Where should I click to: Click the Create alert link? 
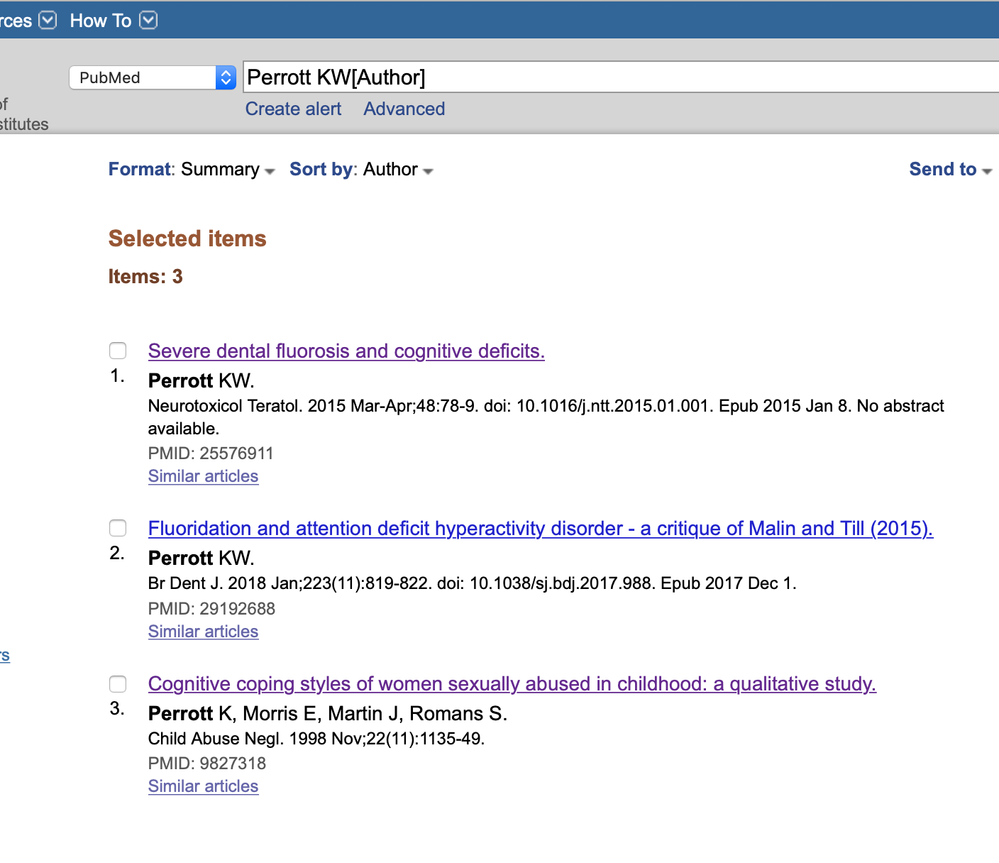pos(293,109)
